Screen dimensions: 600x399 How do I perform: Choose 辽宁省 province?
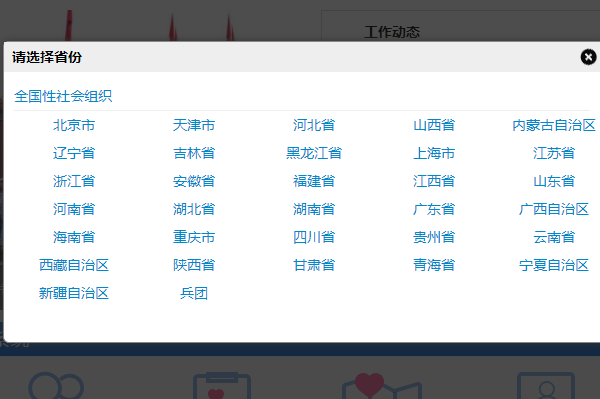74,153
